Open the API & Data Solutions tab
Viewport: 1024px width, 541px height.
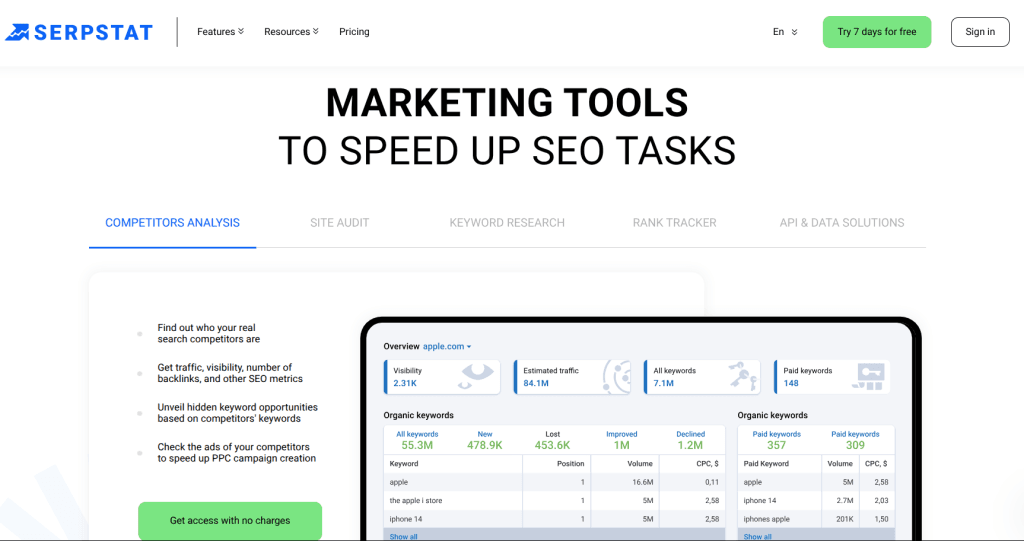(841, 223)
